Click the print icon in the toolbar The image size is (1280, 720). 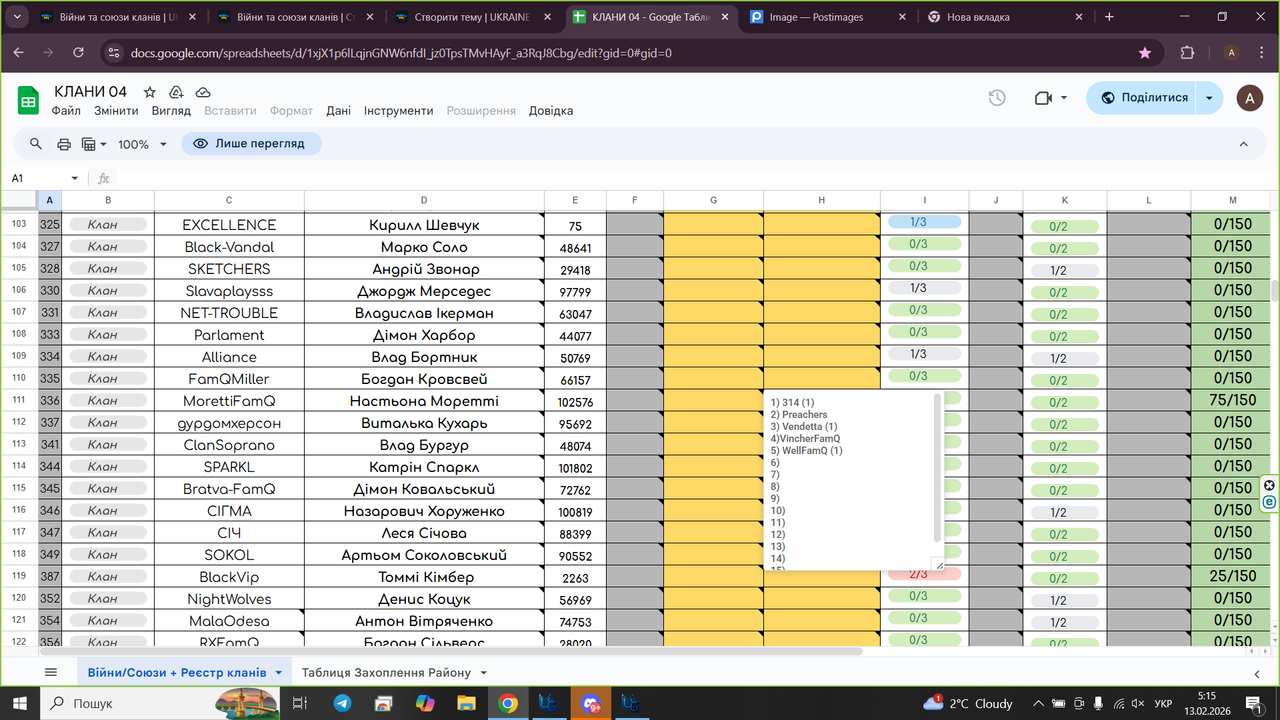pos(64,144)
